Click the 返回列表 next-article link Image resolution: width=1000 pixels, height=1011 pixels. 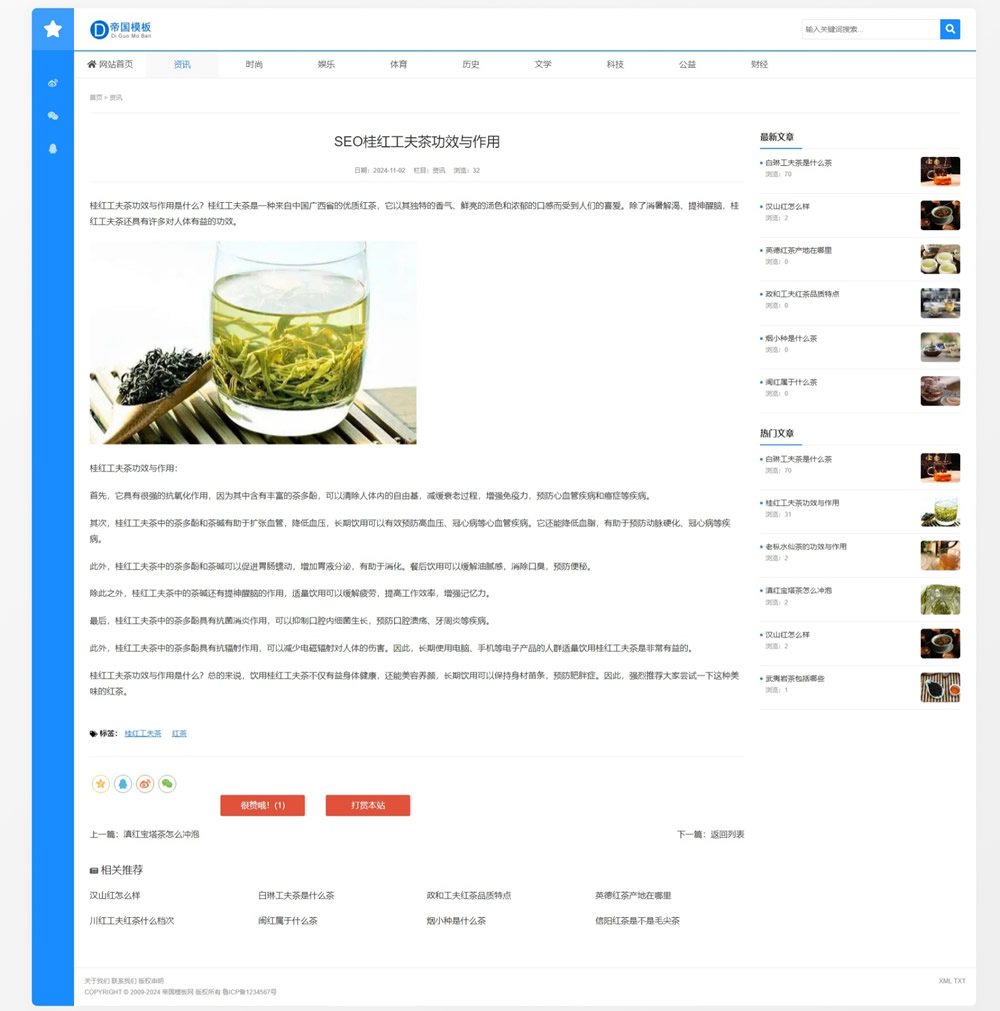pyautogui.click(x=727, y=834)
